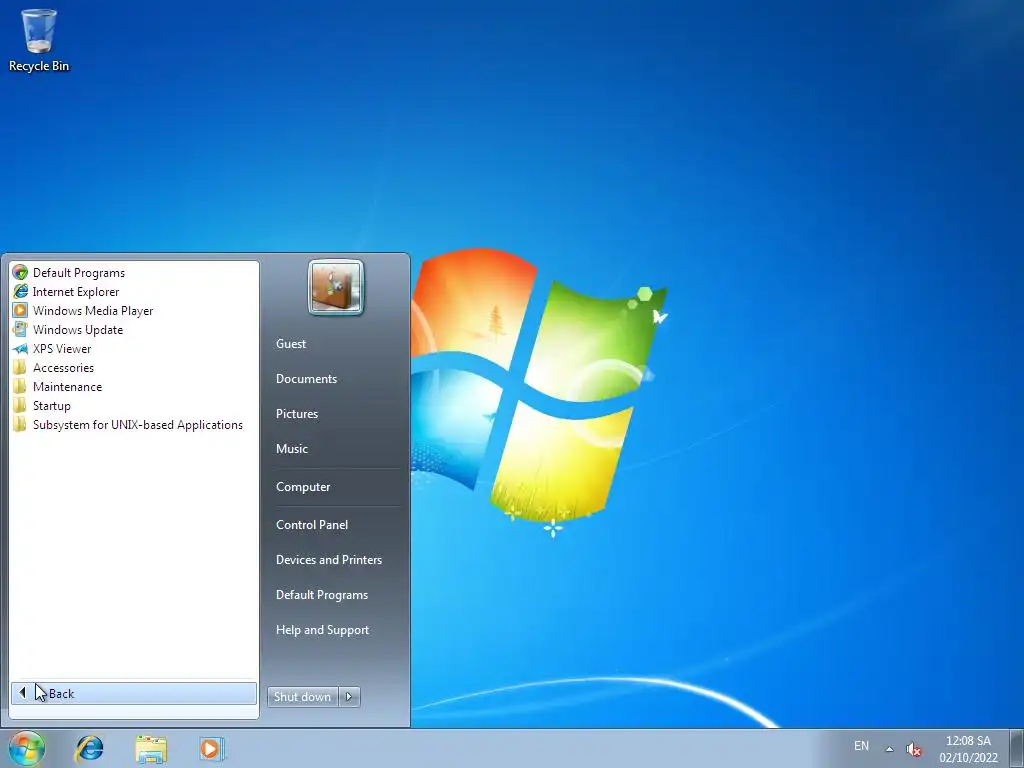Screen dimensions: 1024x768
Task: Click the Back button in Start menu
Action: point(134,694)
